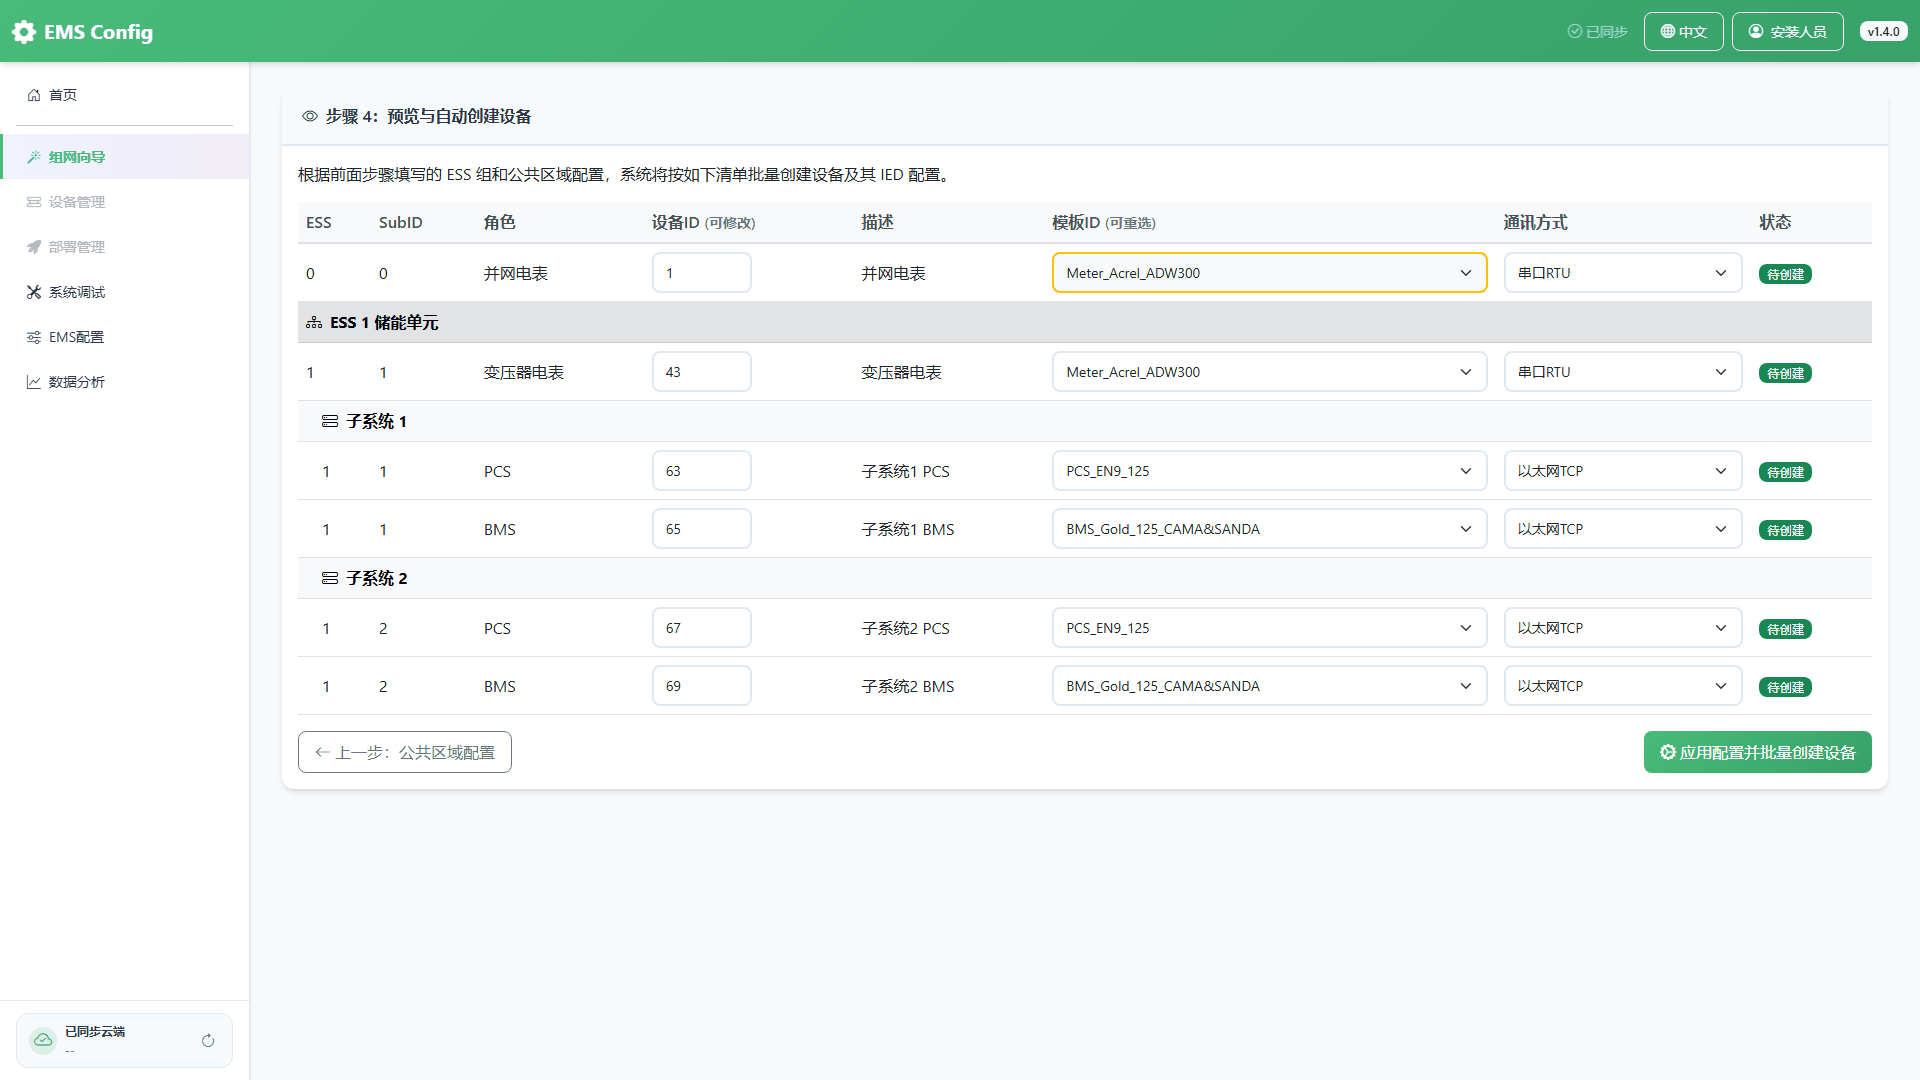Click the eye icon in step 4 header
This screenshot has height=1080, width=1920.
pyautogui.click(x=310, y=117)
